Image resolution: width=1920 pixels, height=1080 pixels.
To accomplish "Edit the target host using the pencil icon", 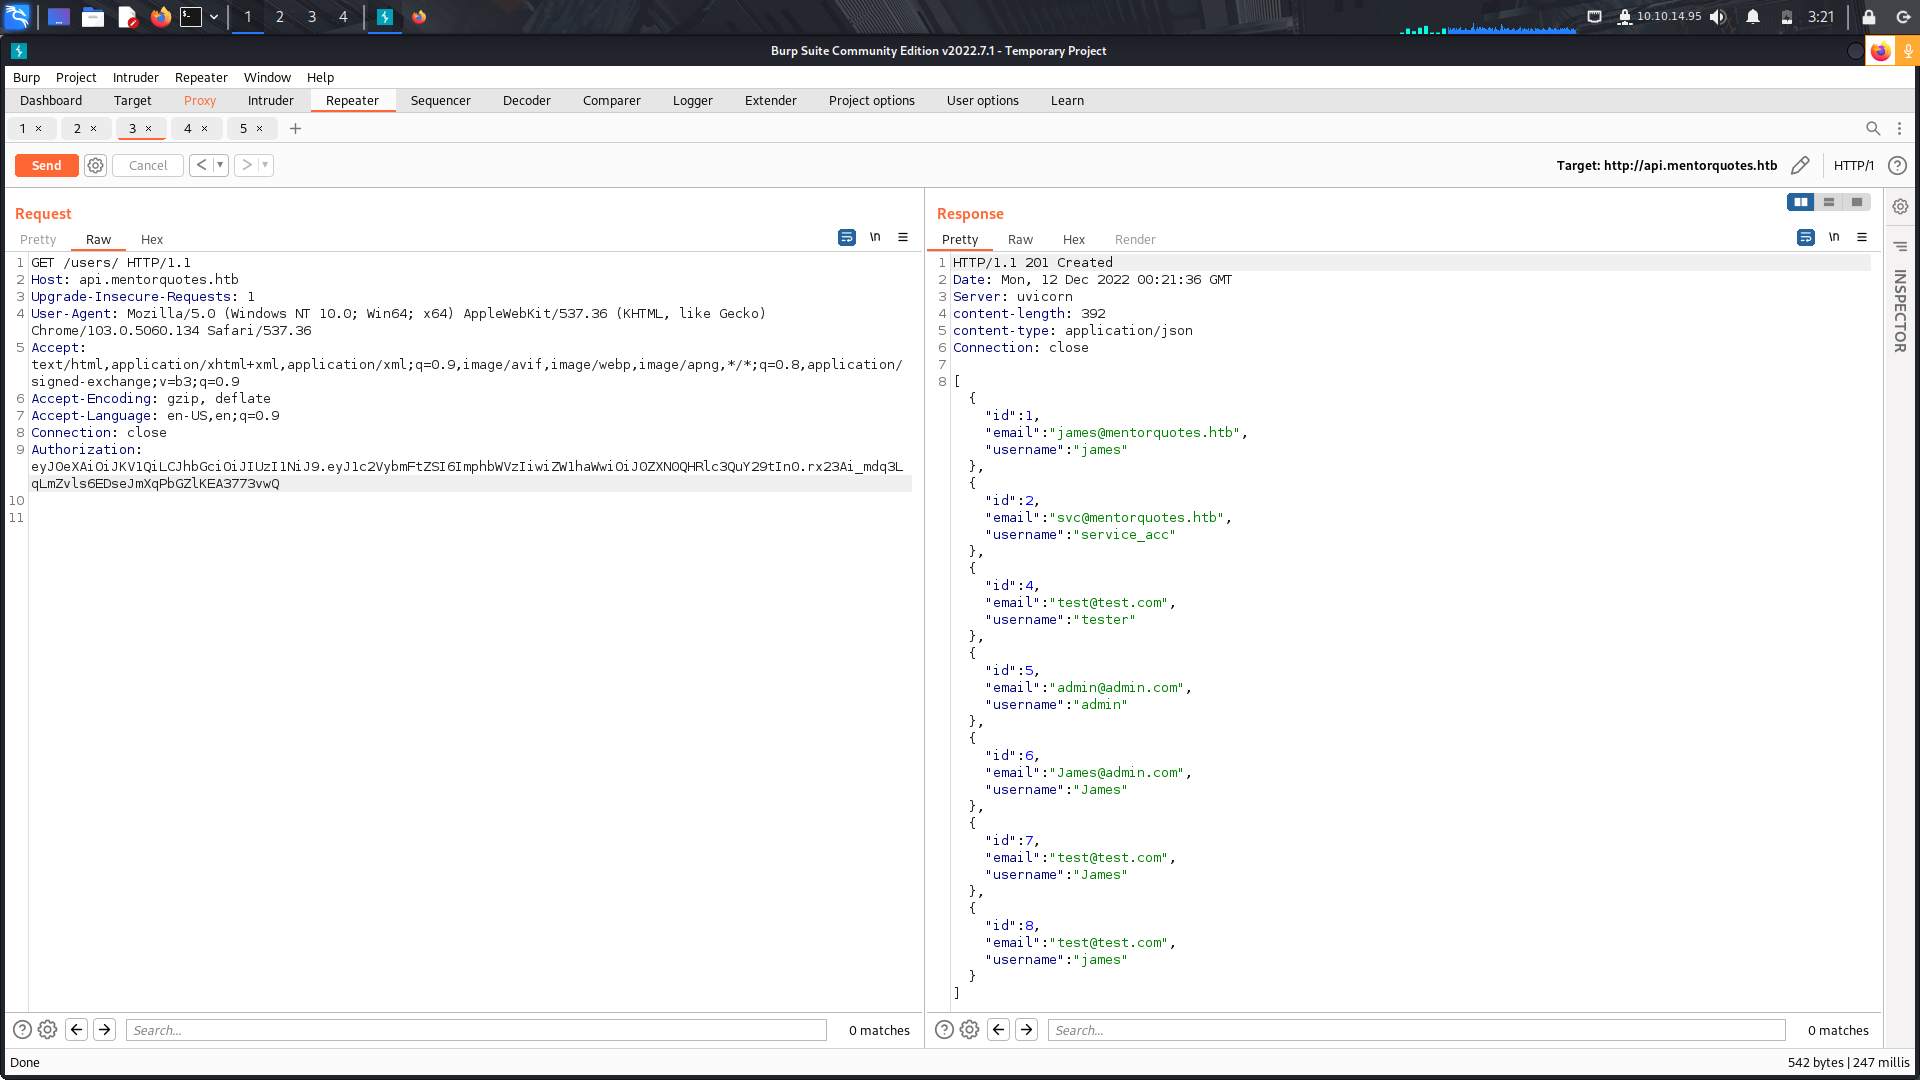I will 1800,165.
